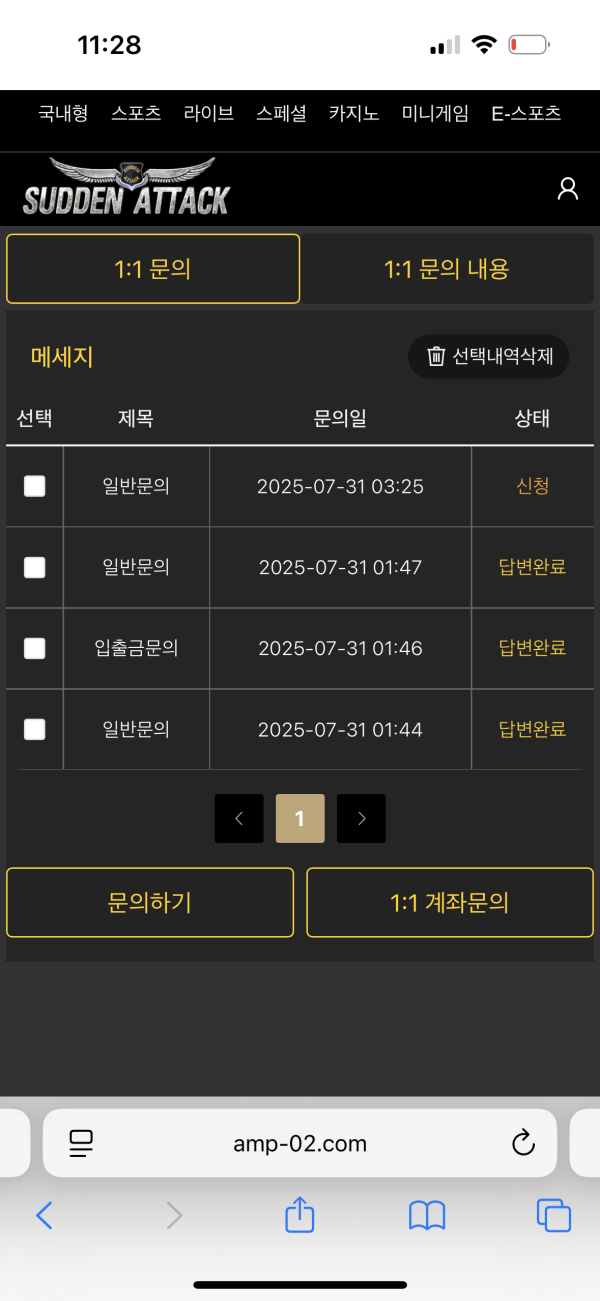The image size is (600, 1301).
Task: Click the 문의하기 button
Action: coord(150,902)
